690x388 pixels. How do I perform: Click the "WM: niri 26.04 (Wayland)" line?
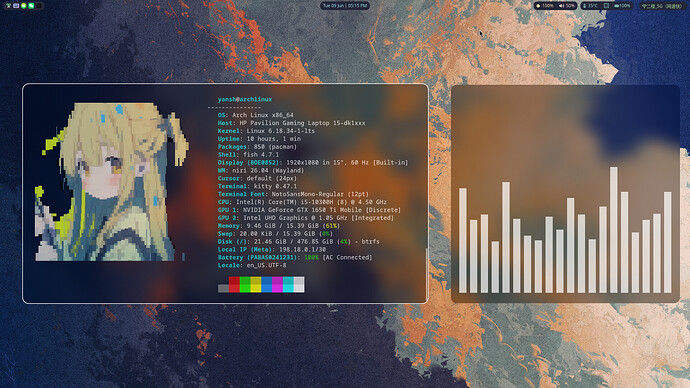[261, 171]
